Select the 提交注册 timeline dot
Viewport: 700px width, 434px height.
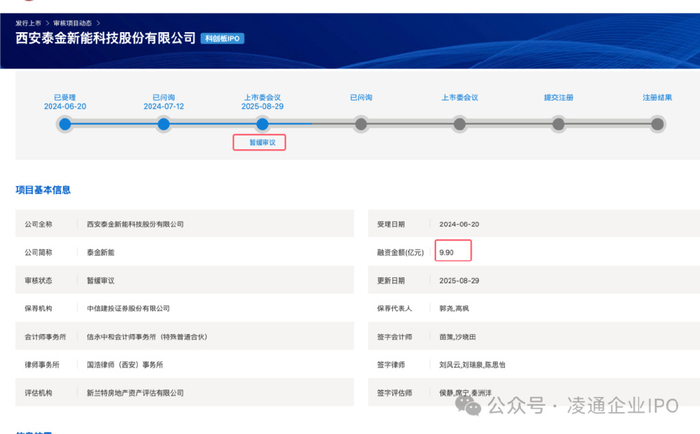coord(558,124)
